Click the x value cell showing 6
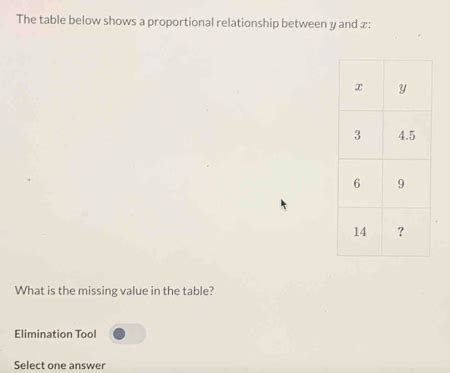 tap(360, 183)
